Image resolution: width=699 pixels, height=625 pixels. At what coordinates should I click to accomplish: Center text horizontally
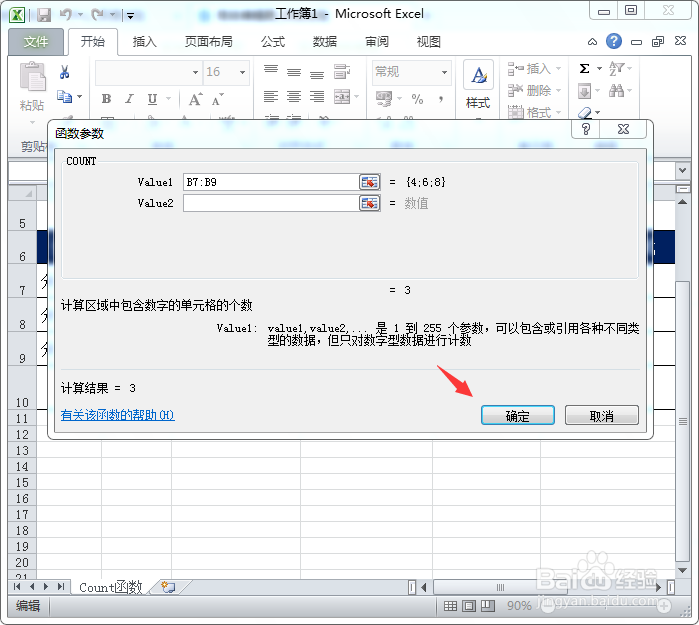tap(294, 96)
